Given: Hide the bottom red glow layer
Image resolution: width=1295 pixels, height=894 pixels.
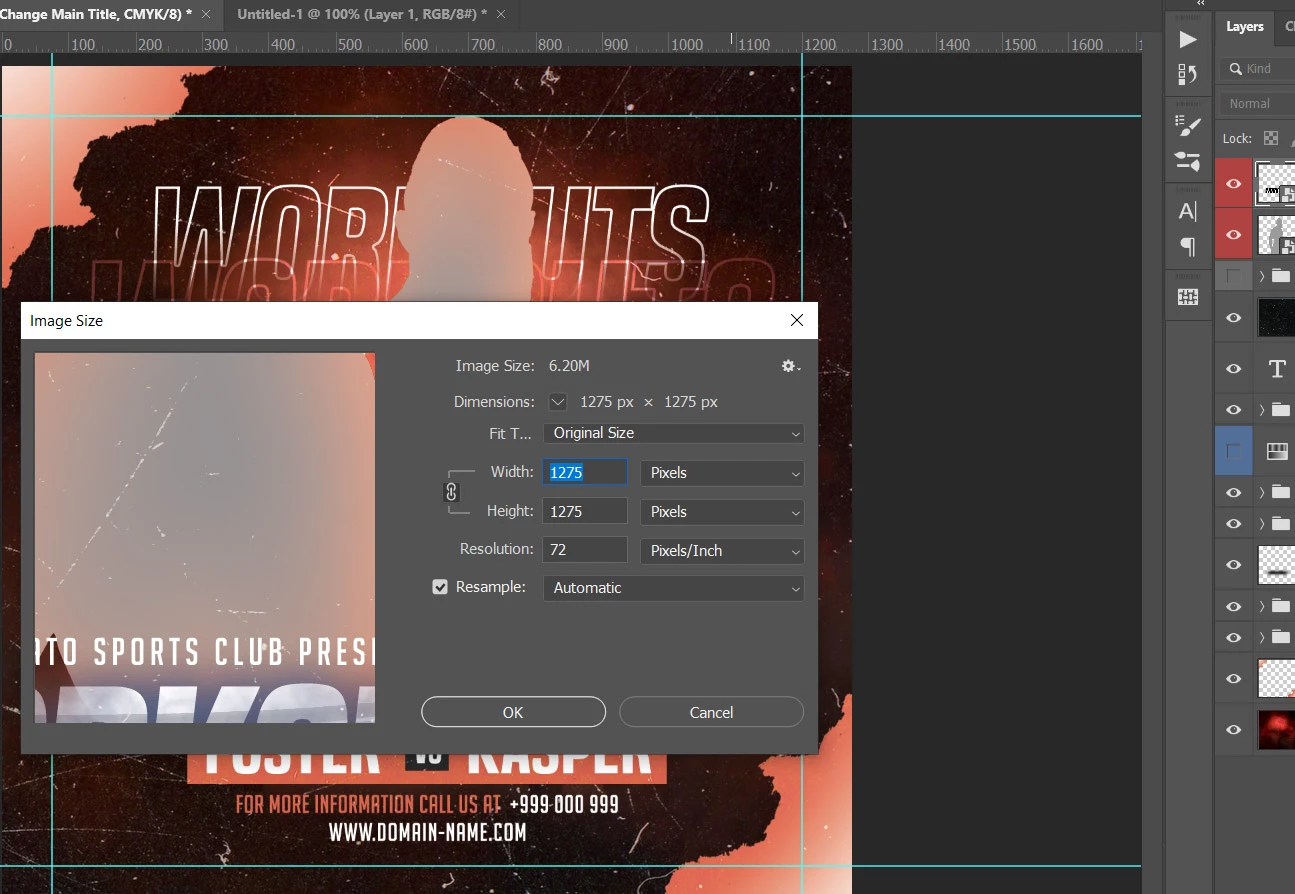Looking at the screenshot, I should pyautogui.click(x=1234, y=730).
